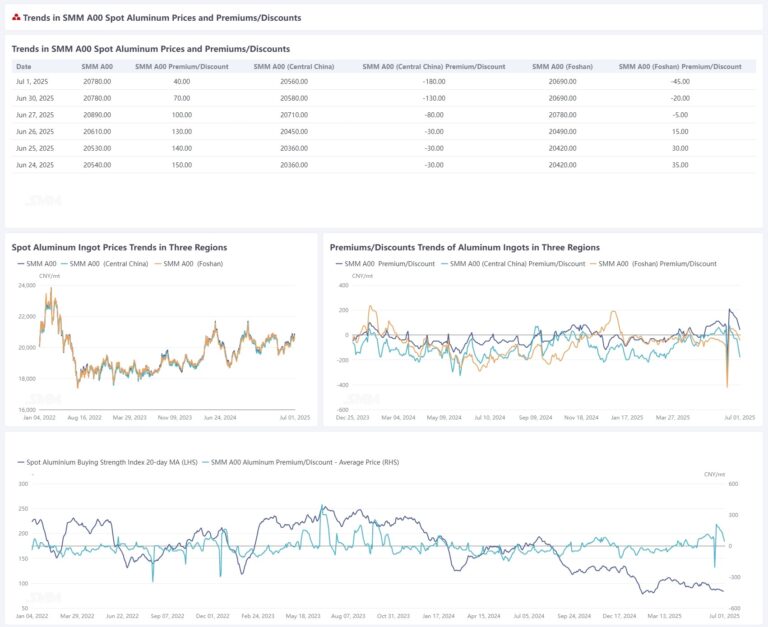768x627 pixels.
Task: Click the 130.00 premium value cell
Action: coord(182,131)
